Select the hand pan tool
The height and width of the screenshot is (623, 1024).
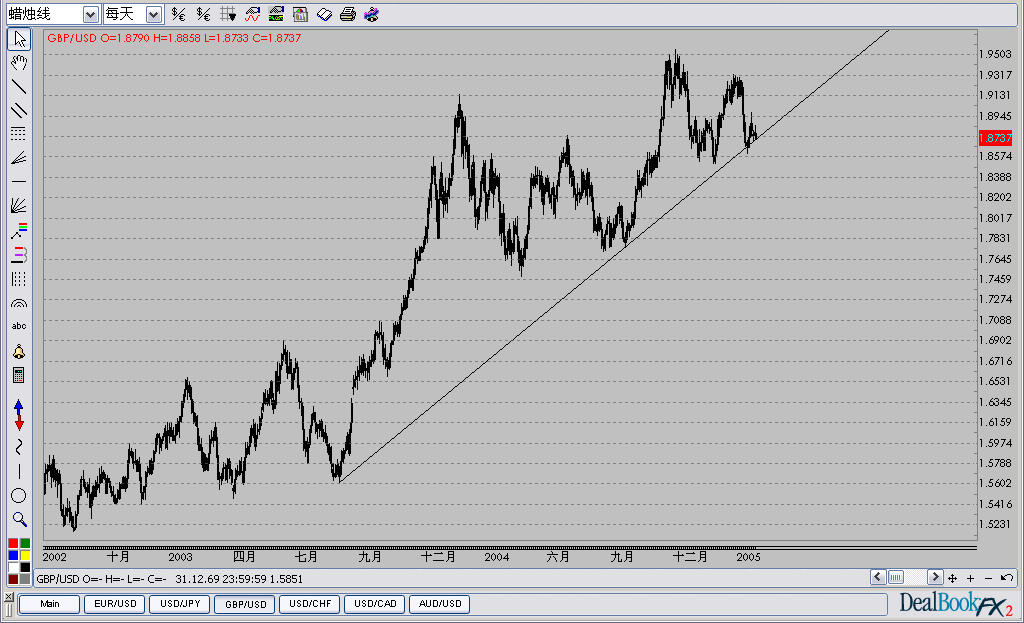pyautogui.click(x=19, y=63)
